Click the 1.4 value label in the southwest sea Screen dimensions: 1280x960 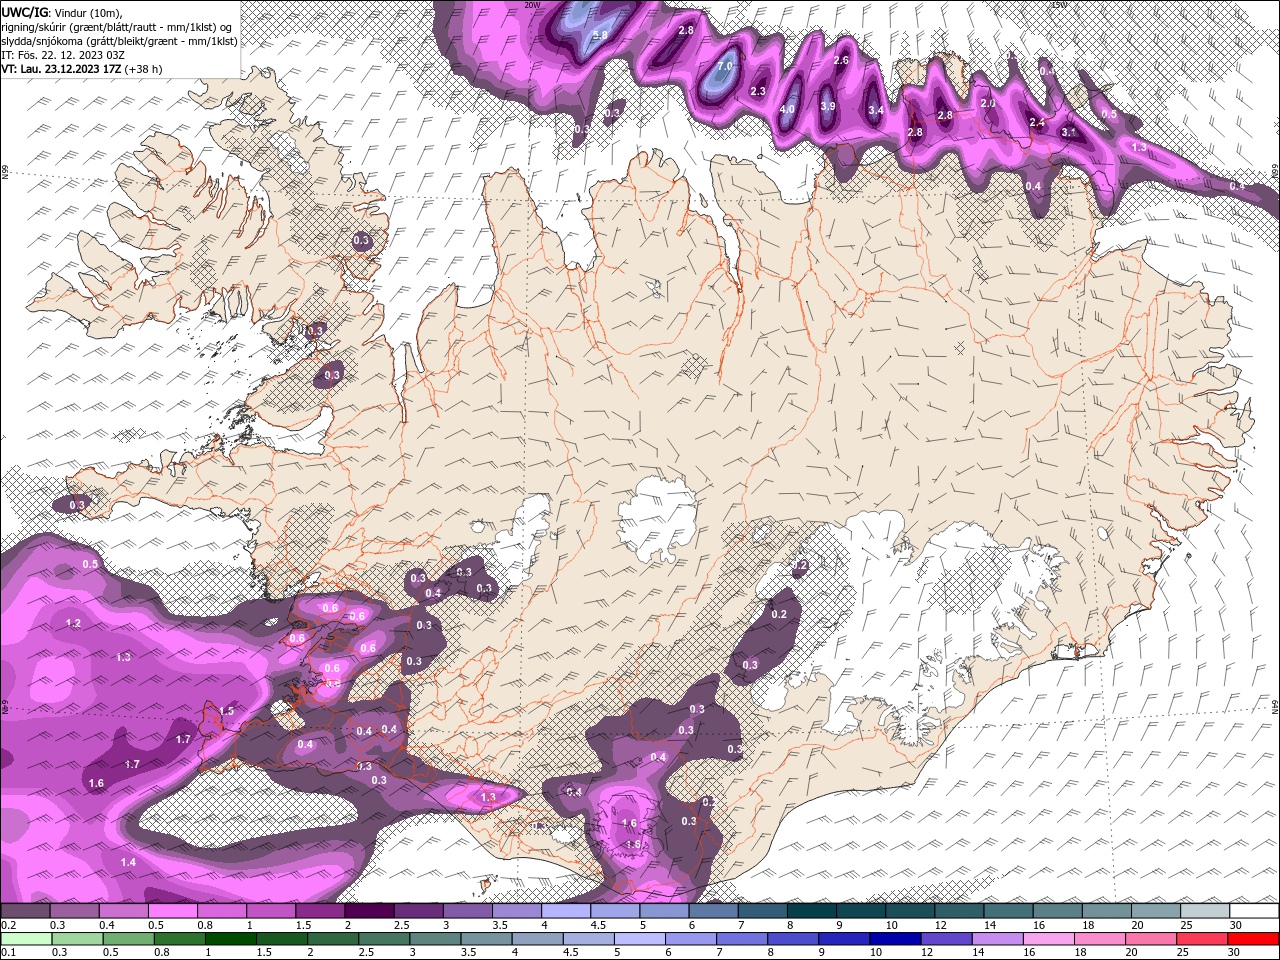tap(128, 862)
